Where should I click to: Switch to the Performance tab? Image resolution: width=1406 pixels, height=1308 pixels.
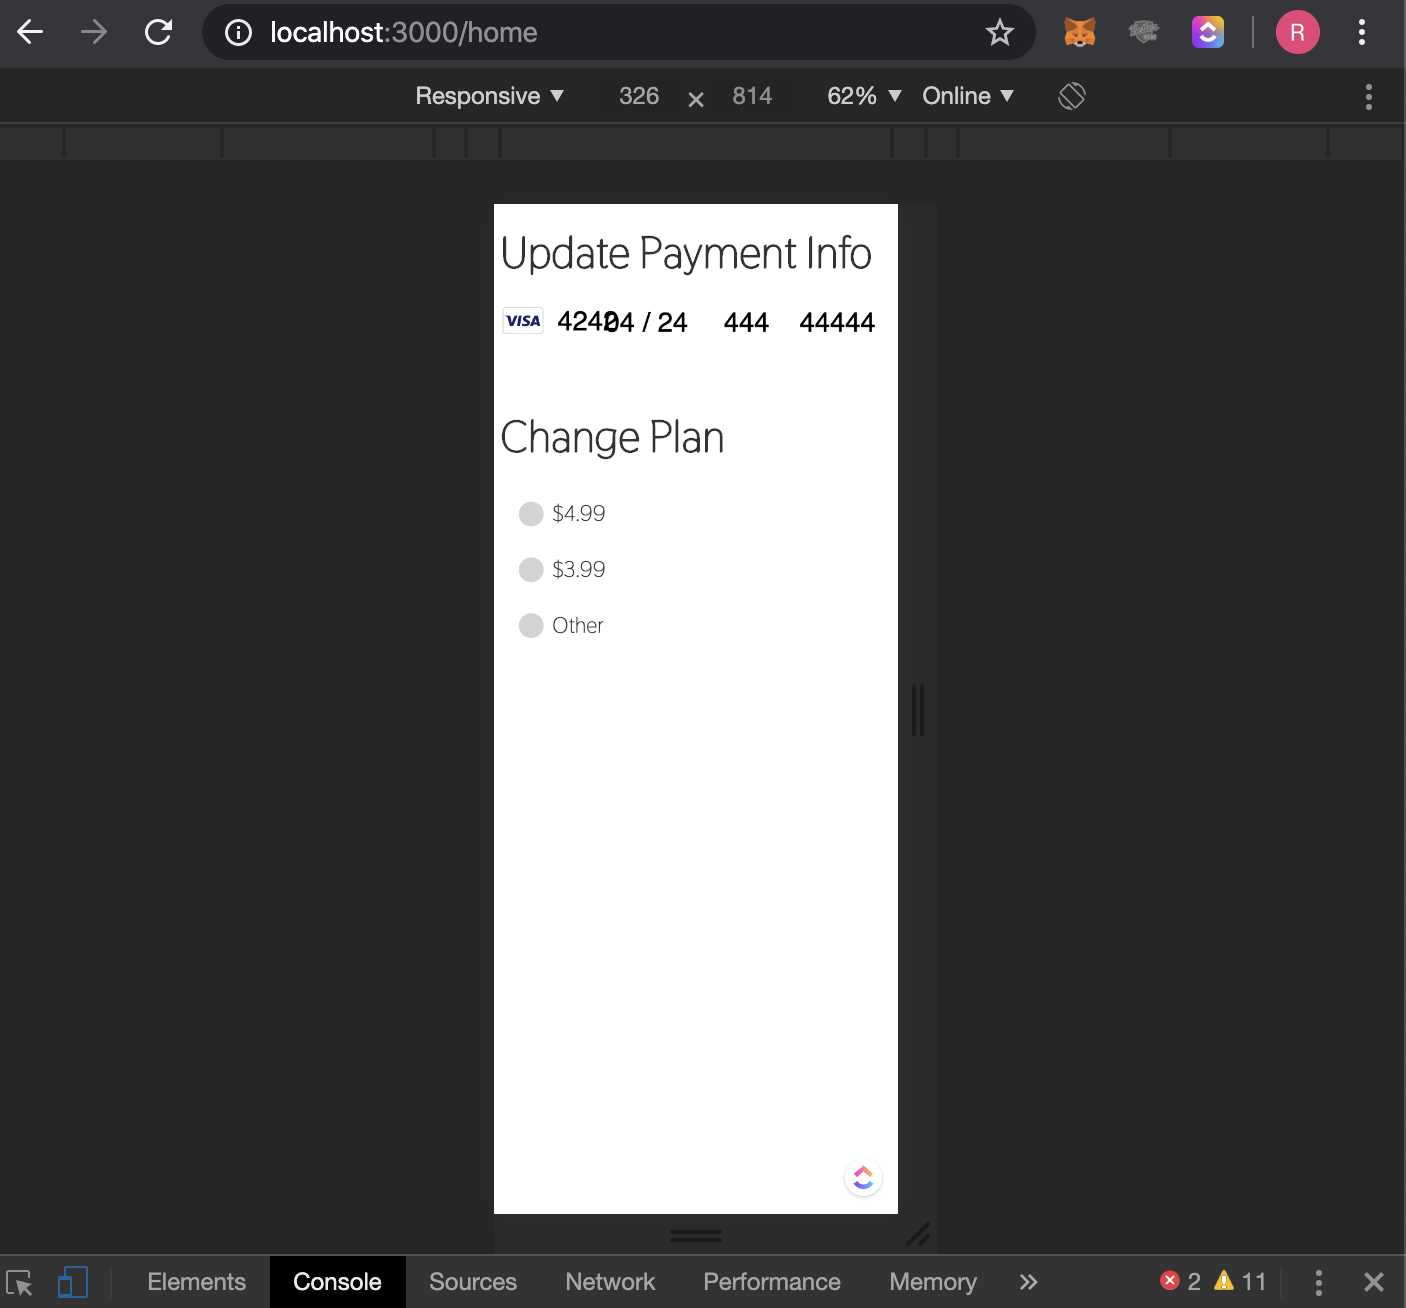pos(772,1282)
